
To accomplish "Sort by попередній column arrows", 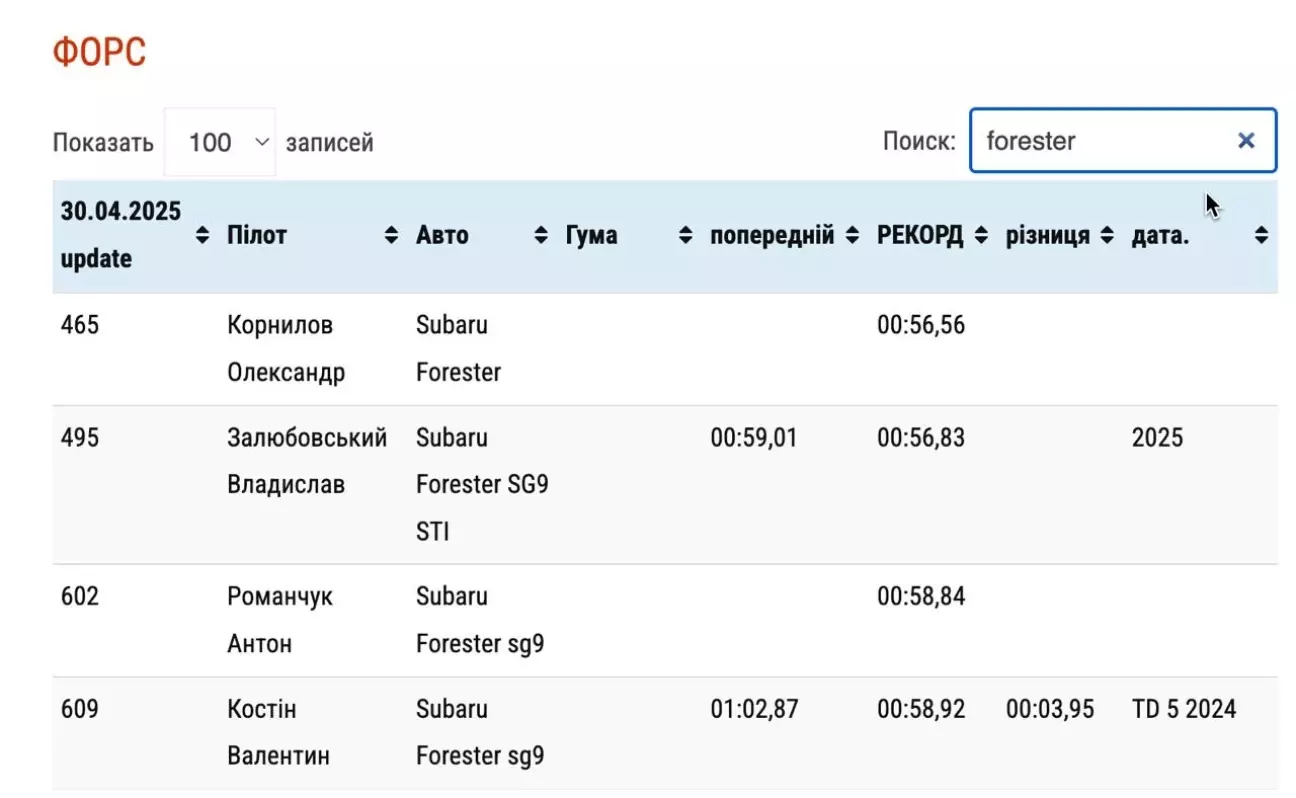I will (x=852, y=236).
